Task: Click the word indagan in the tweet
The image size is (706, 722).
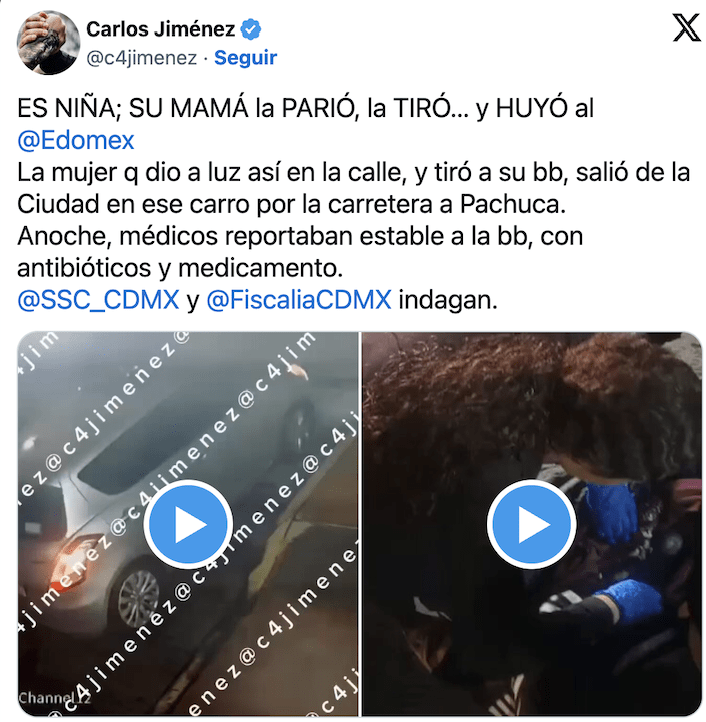Action: pos(448,300)
